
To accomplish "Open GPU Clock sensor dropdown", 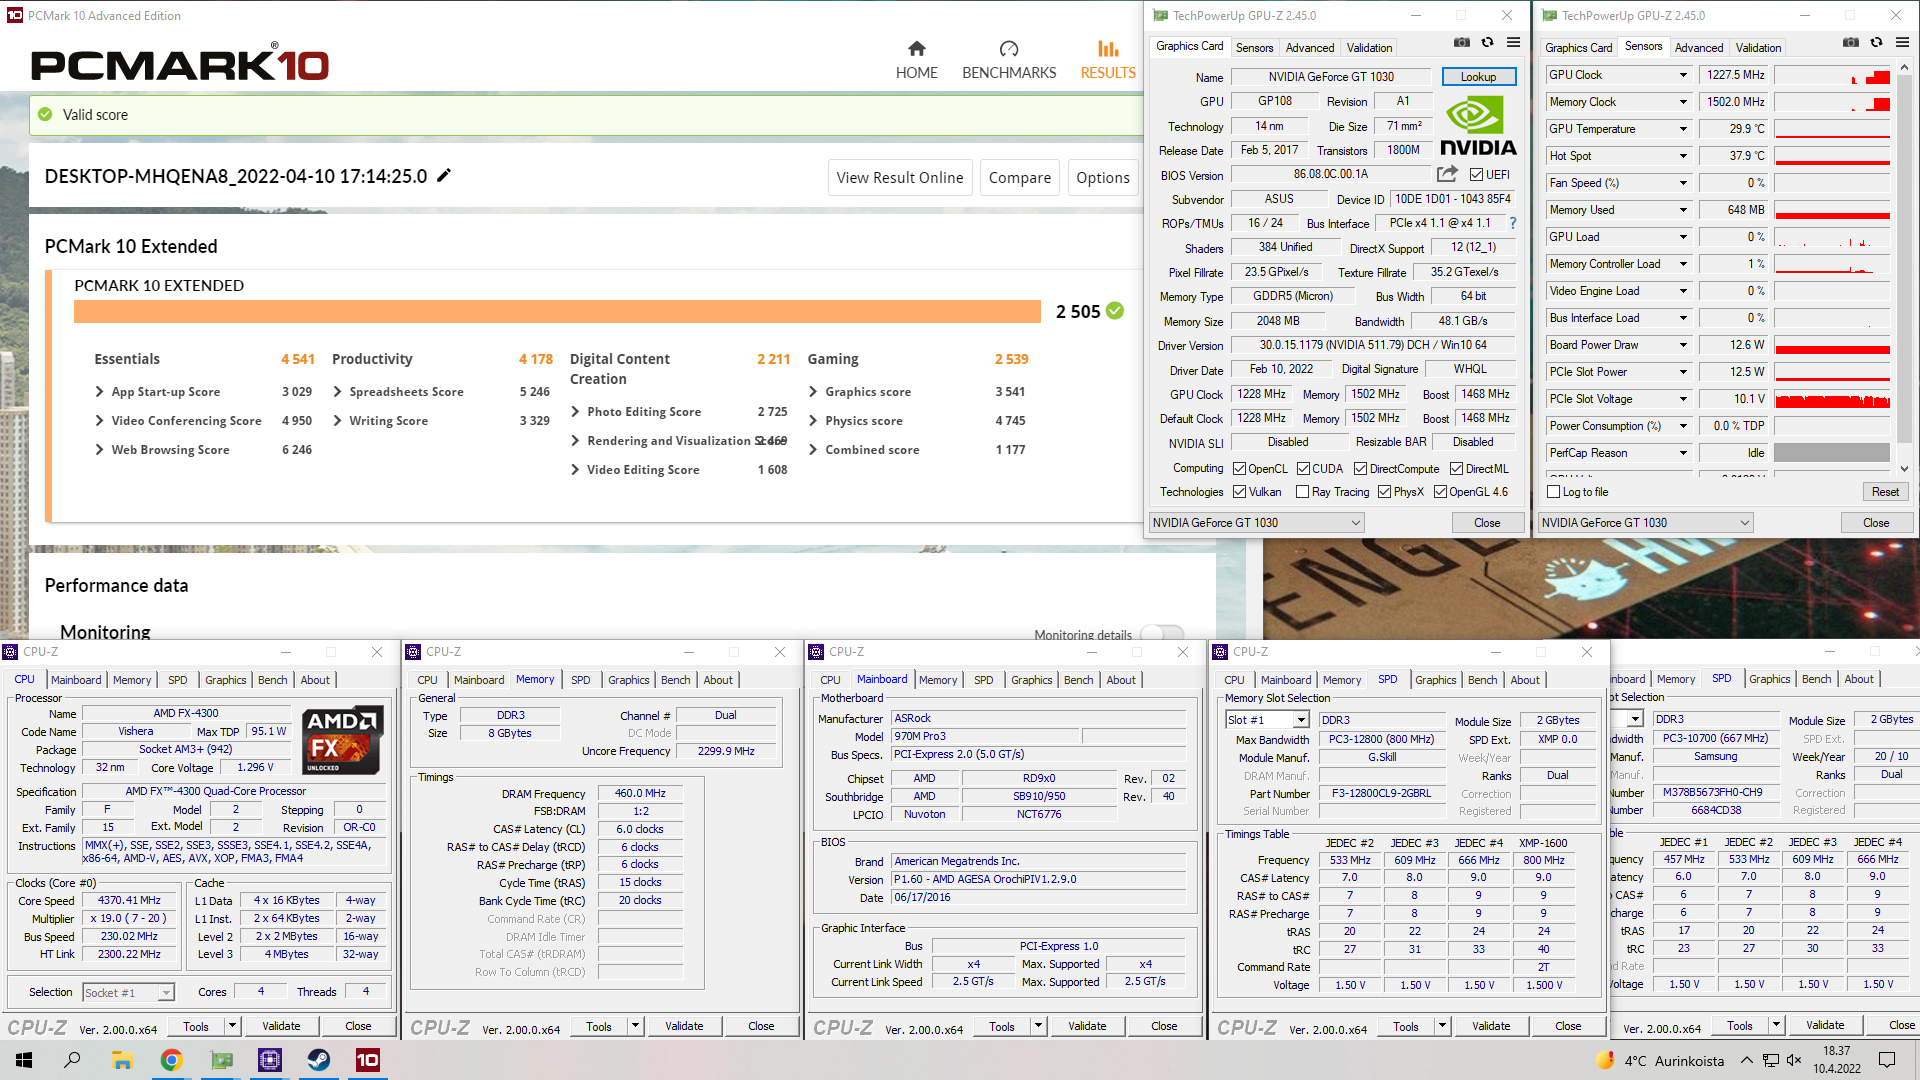I will click(1683, 75).
